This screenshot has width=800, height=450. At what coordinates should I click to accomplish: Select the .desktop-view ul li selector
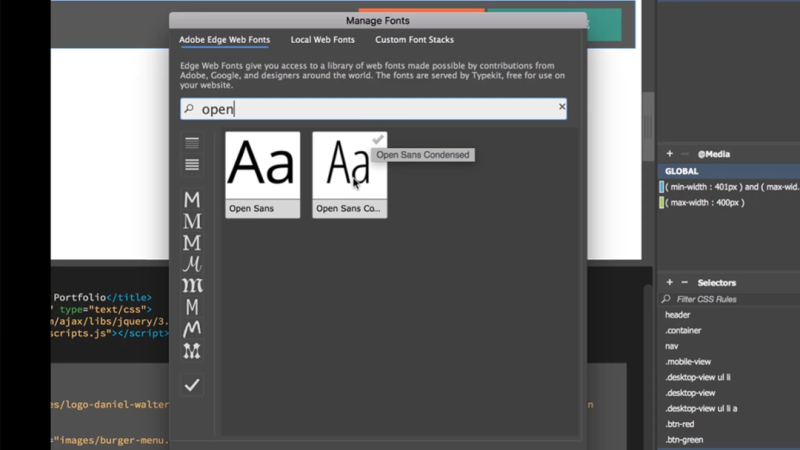point(697,378)
